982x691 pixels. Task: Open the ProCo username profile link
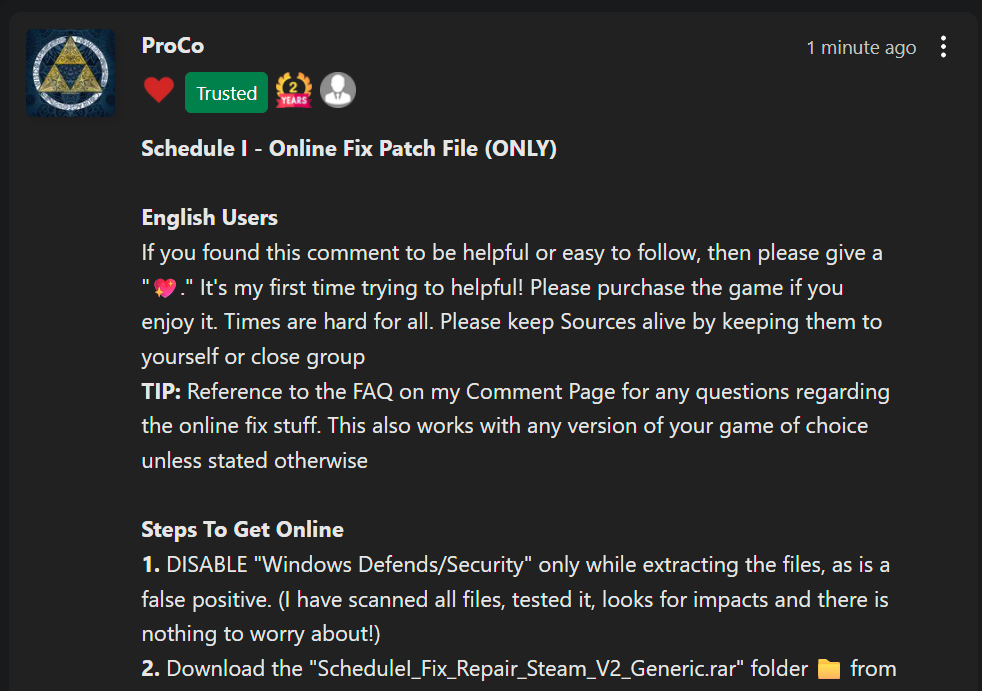point(173,46)
